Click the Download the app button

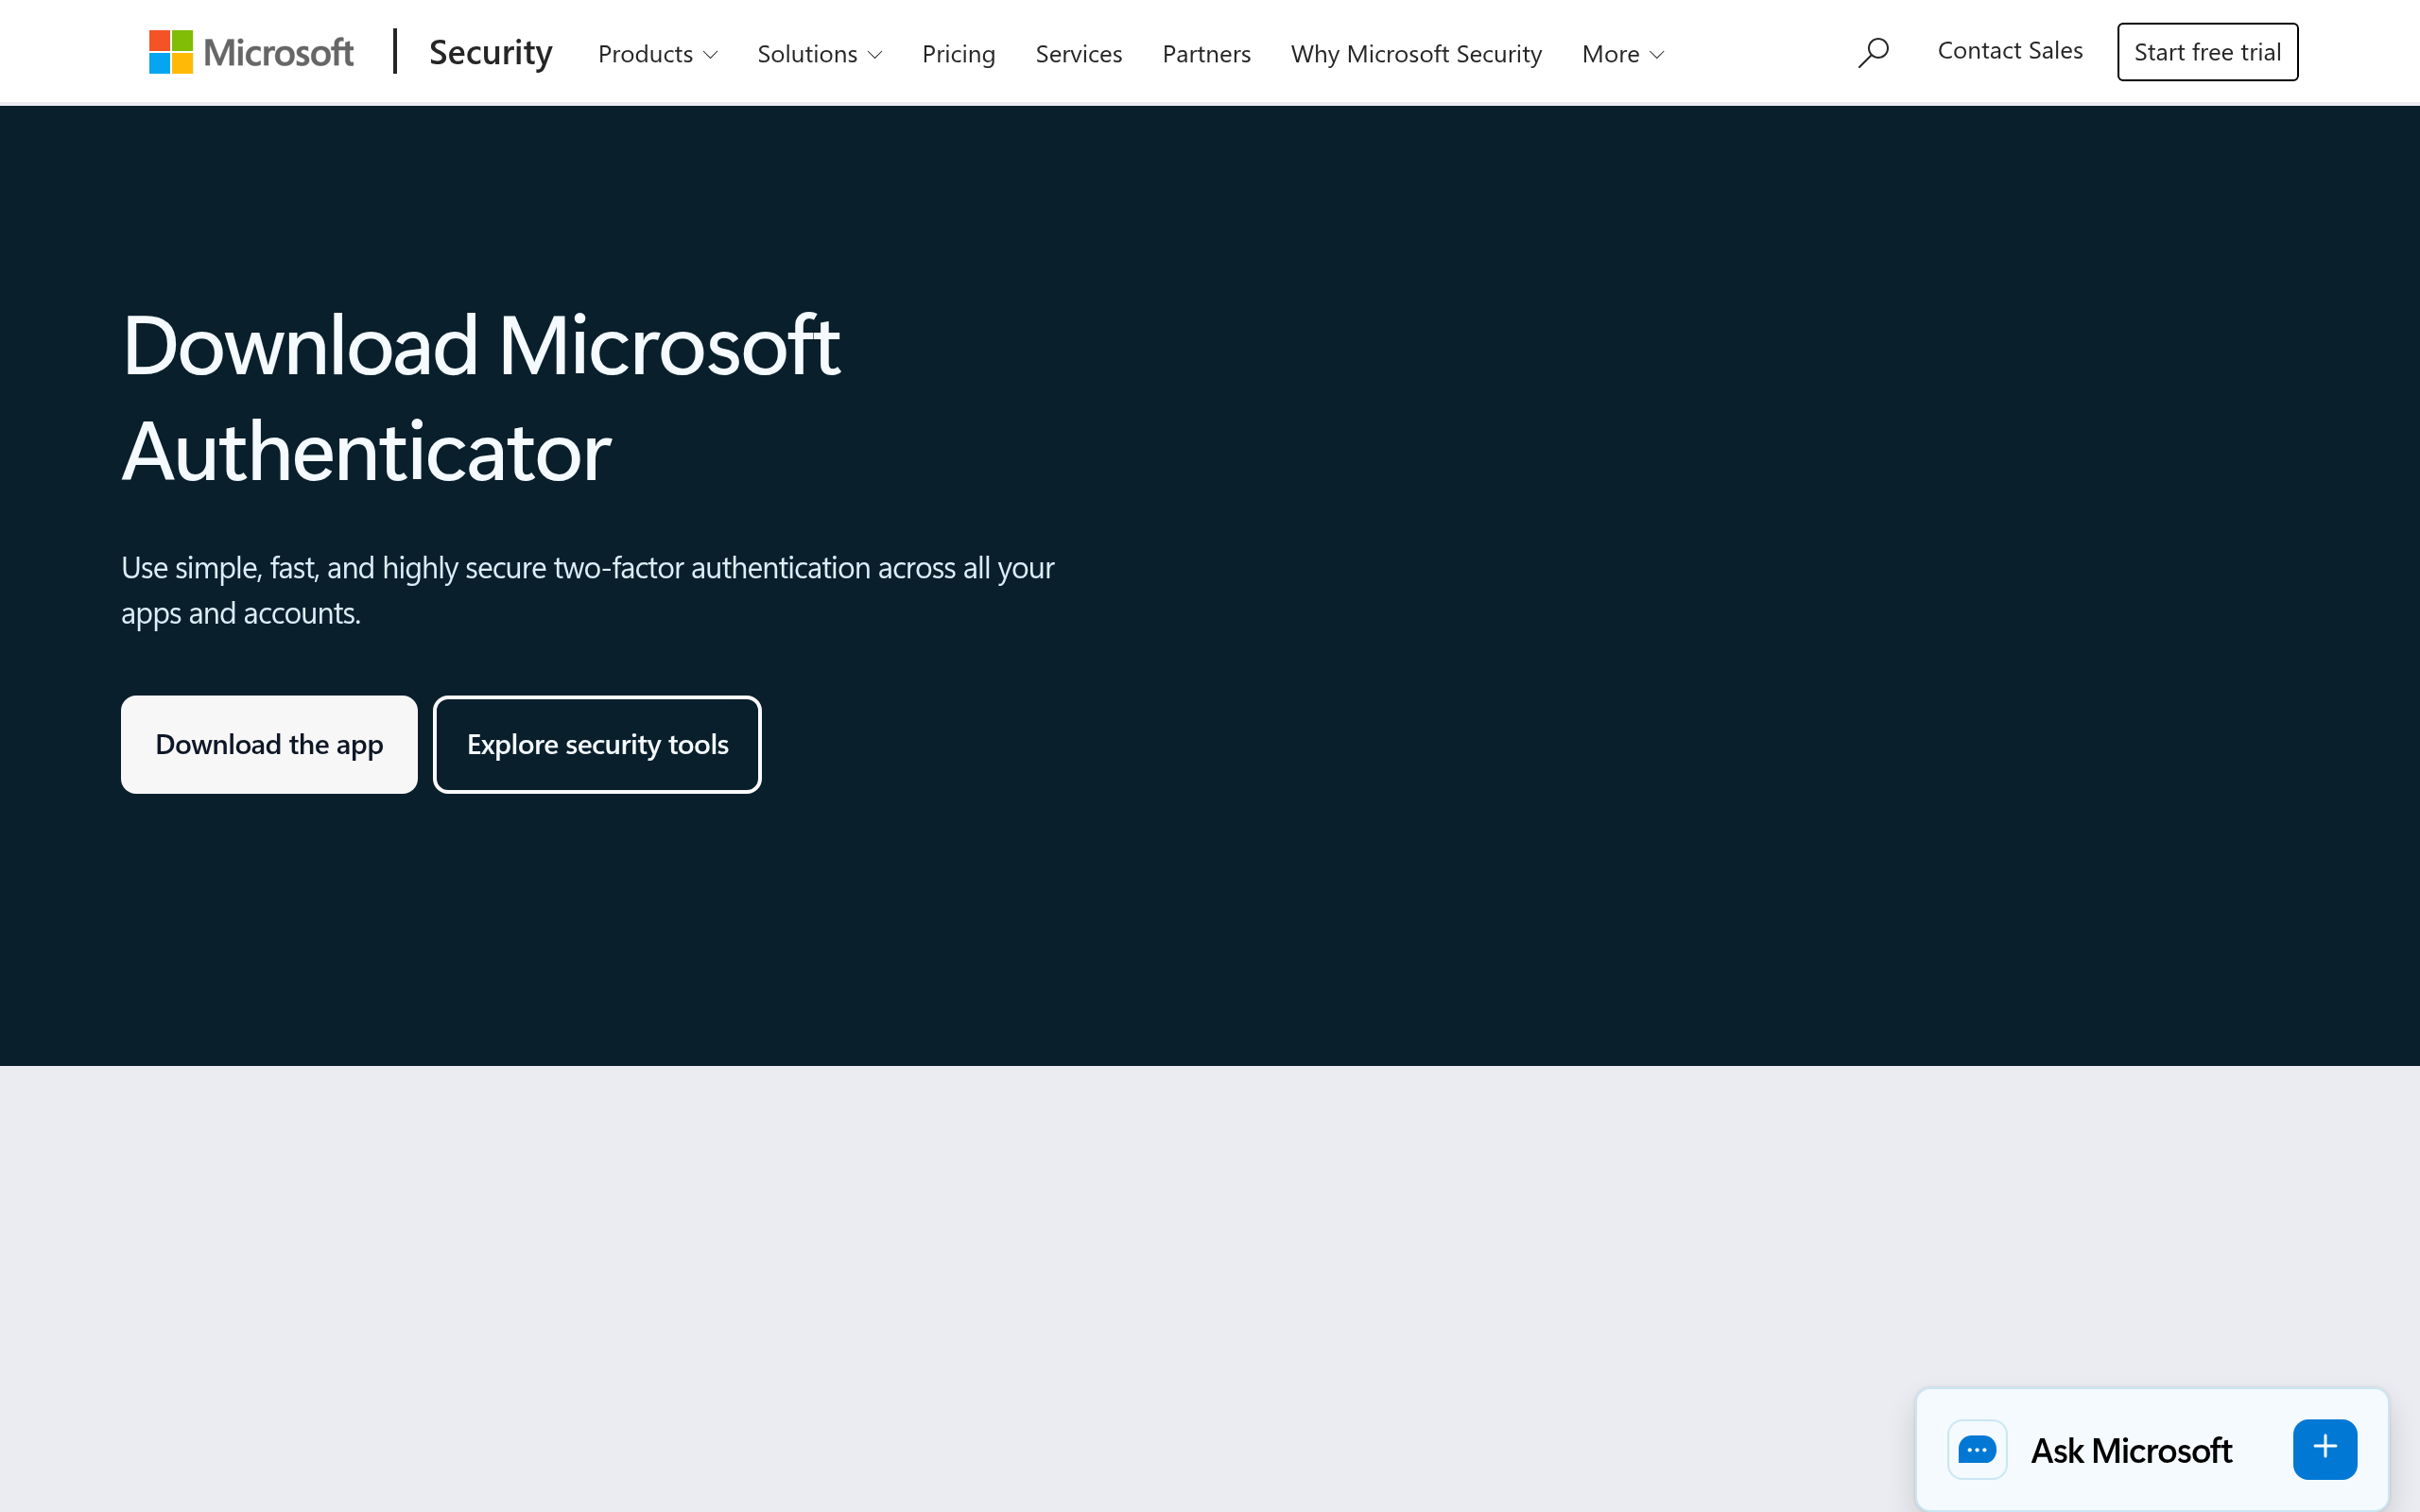[x=269, y=744]
